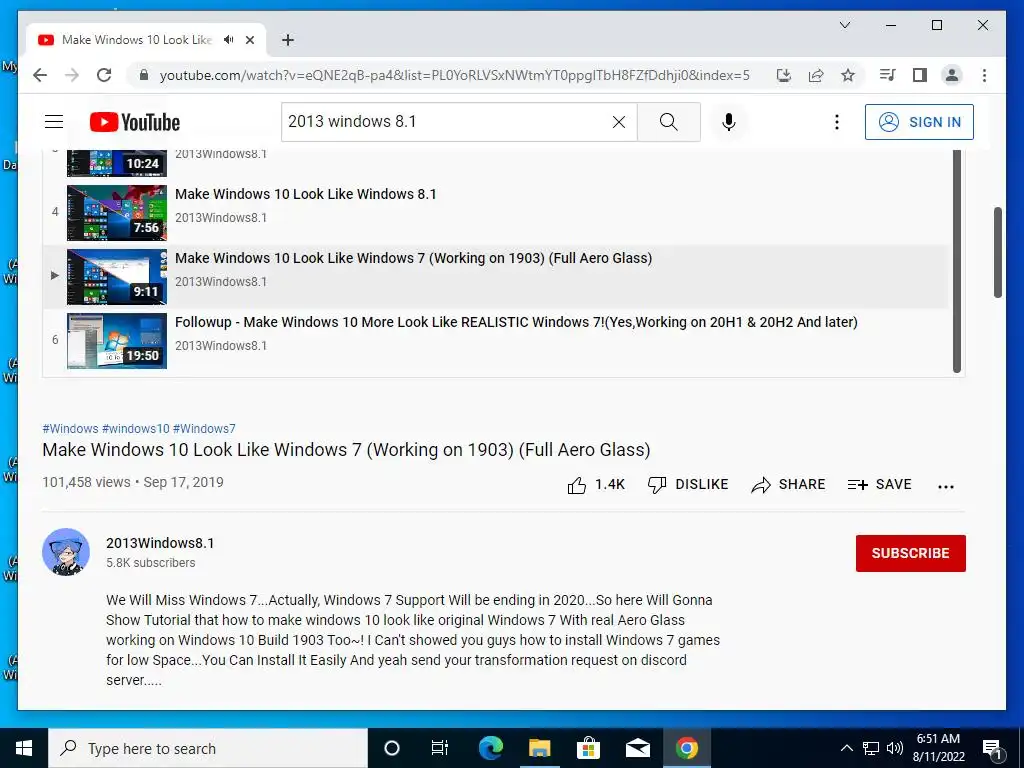Clear the YouTube search box text
The image size is (1024, 768).
618,121
